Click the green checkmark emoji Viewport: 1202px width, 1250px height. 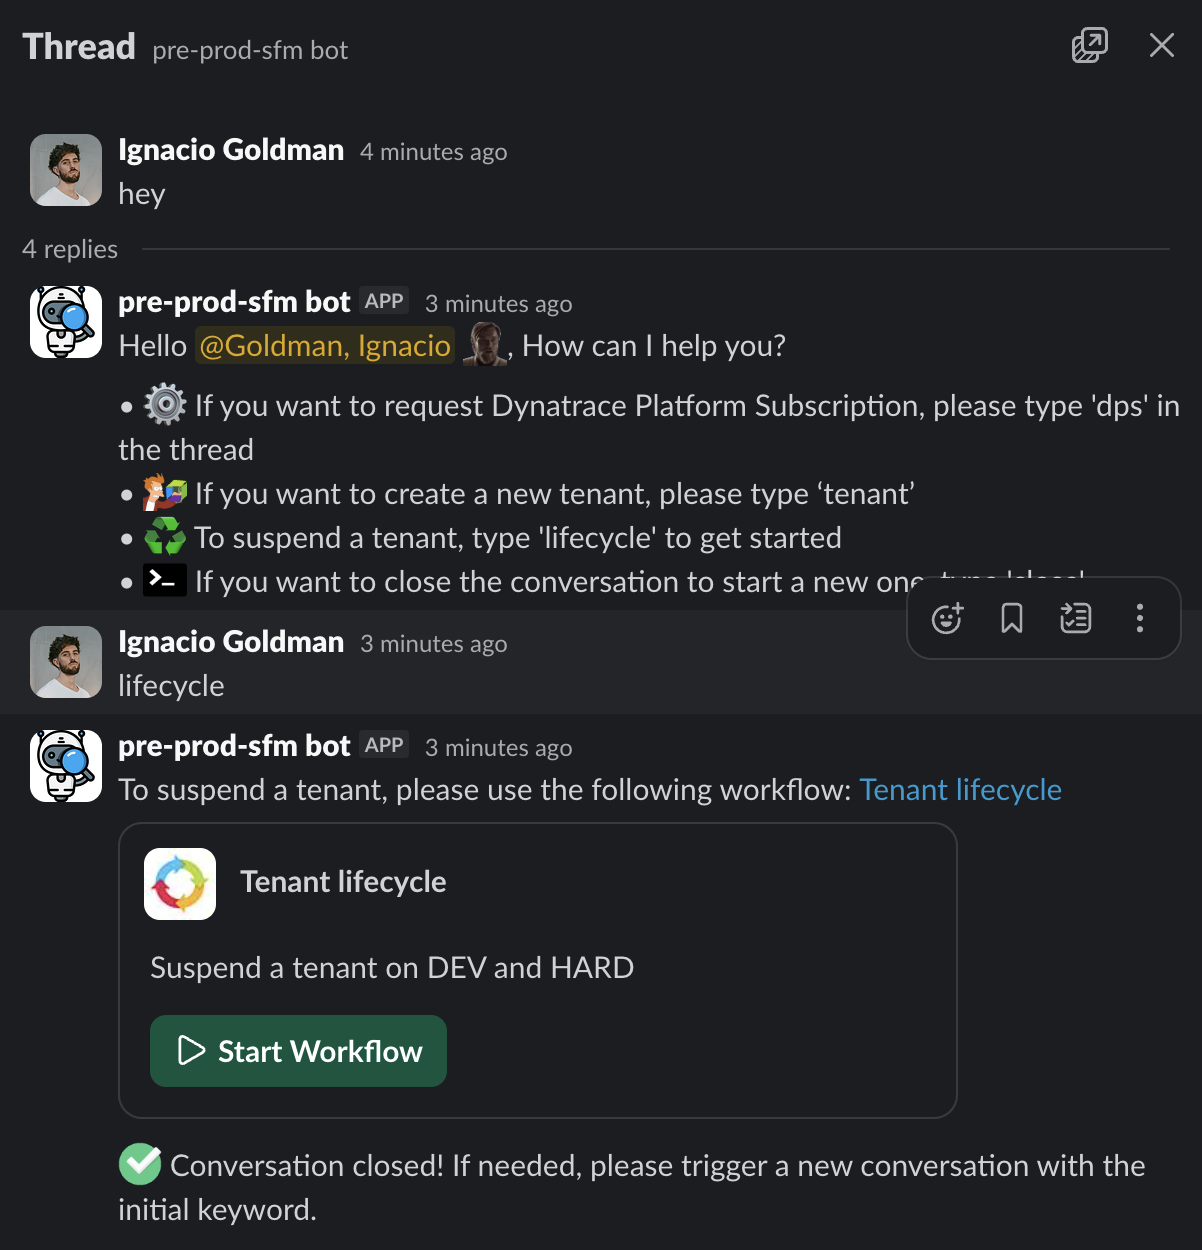pos(140,1164)
